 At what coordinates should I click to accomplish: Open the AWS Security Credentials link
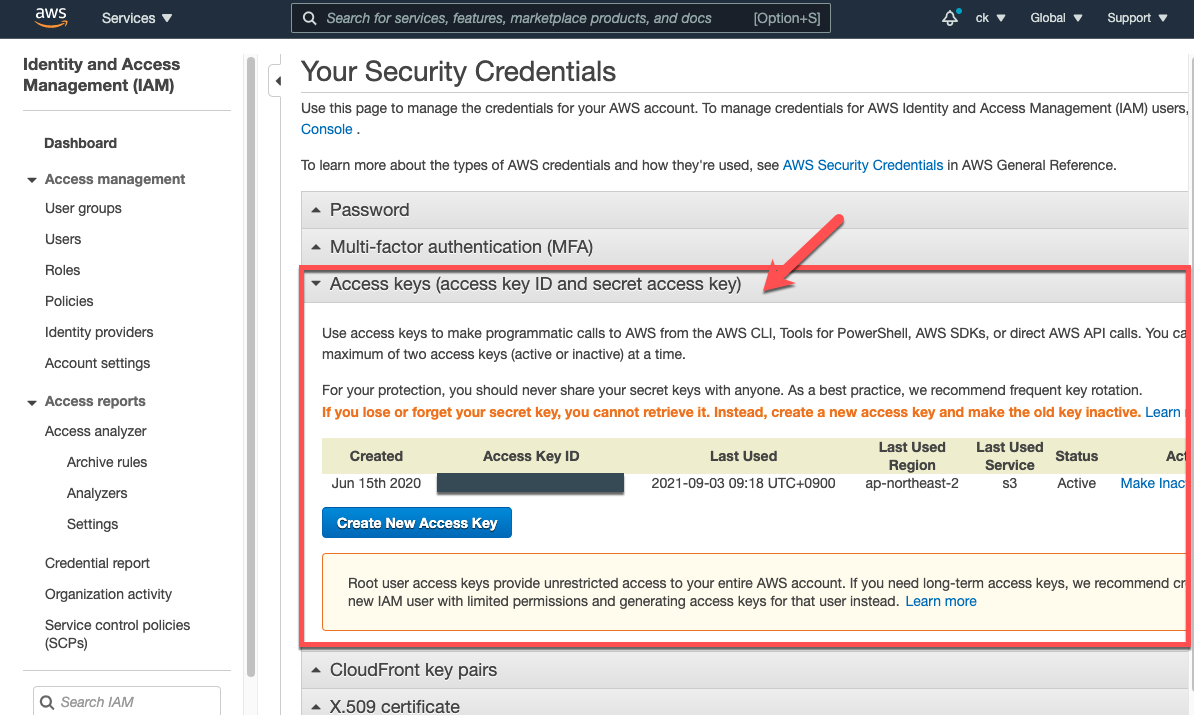click(x=862, y=165)
